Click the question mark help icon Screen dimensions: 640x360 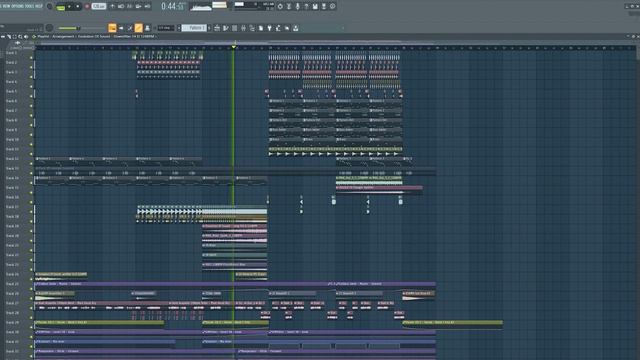pos(306,6)
